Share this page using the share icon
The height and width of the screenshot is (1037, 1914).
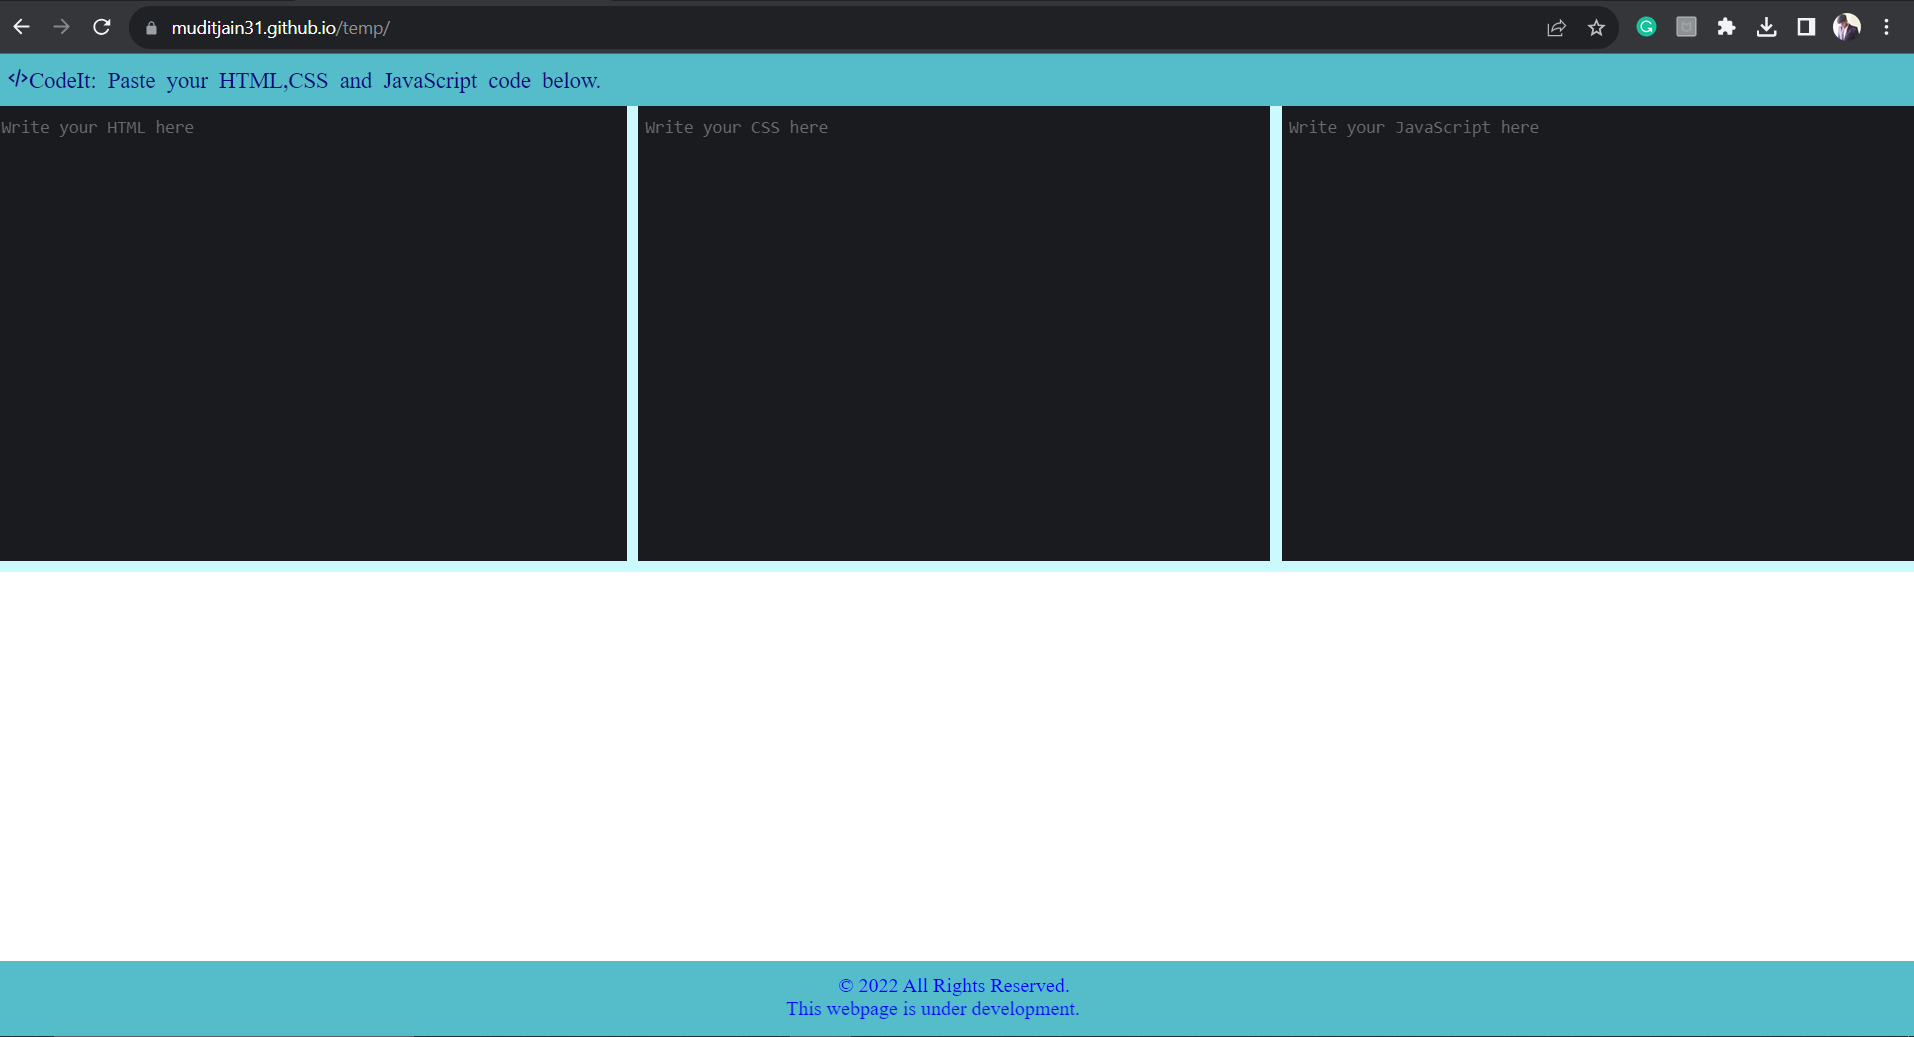[x=1556, y=28]
